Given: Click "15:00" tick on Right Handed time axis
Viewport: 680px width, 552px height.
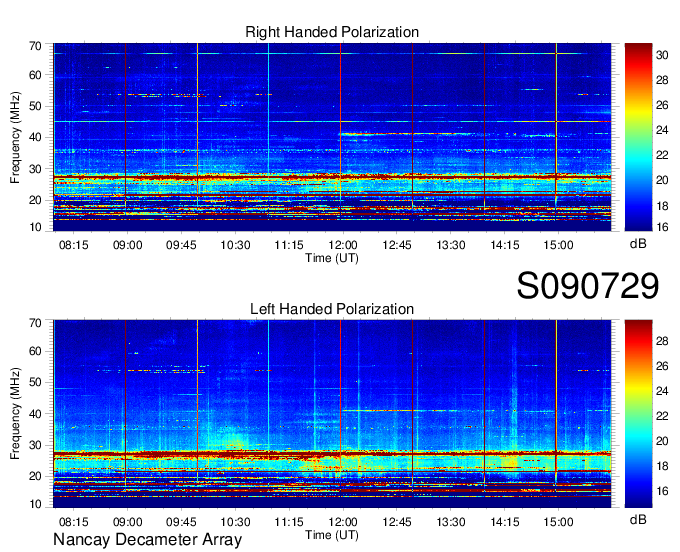Looking at the screenshot, I should click(x=558, y=245).
